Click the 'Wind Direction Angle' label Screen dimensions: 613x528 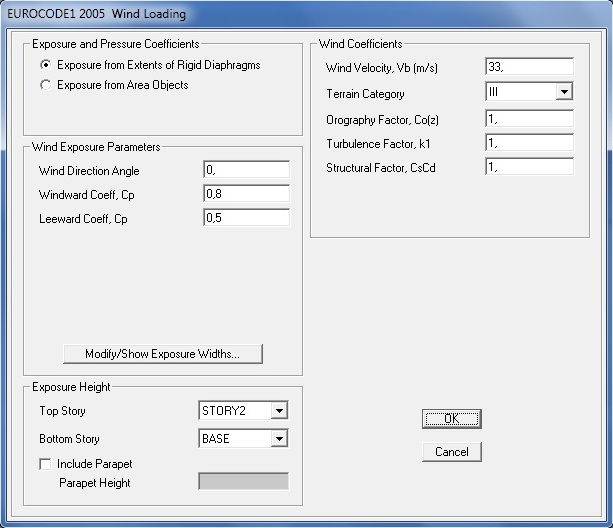coord(89,171)
